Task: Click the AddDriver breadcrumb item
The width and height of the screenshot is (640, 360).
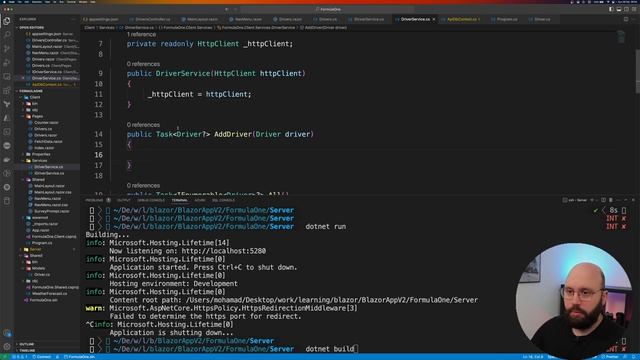Action: pyautogui.click(x=326, y=28)
